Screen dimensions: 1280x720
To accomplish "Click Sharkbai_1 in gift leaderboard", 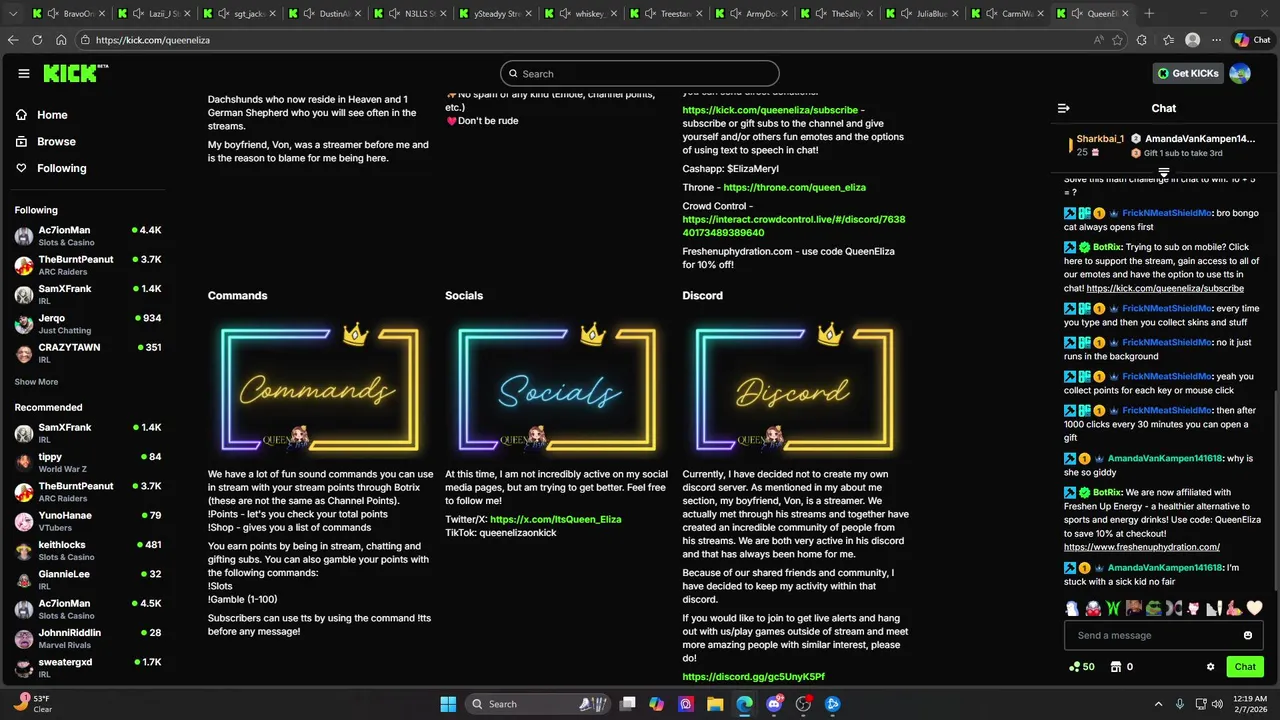I will coord(1100,139).
